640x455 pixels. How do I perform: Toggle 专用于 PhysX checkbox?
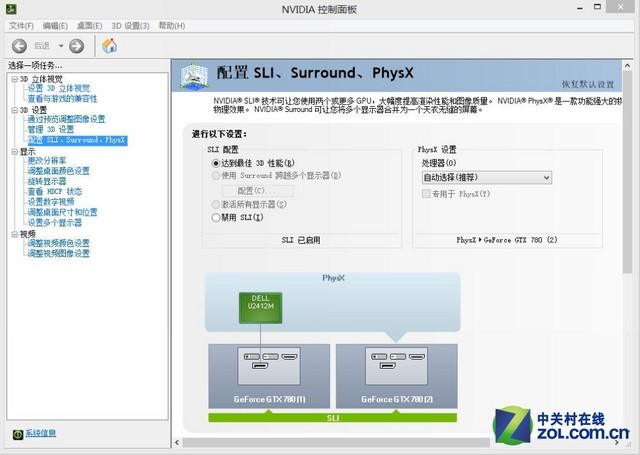426,194
